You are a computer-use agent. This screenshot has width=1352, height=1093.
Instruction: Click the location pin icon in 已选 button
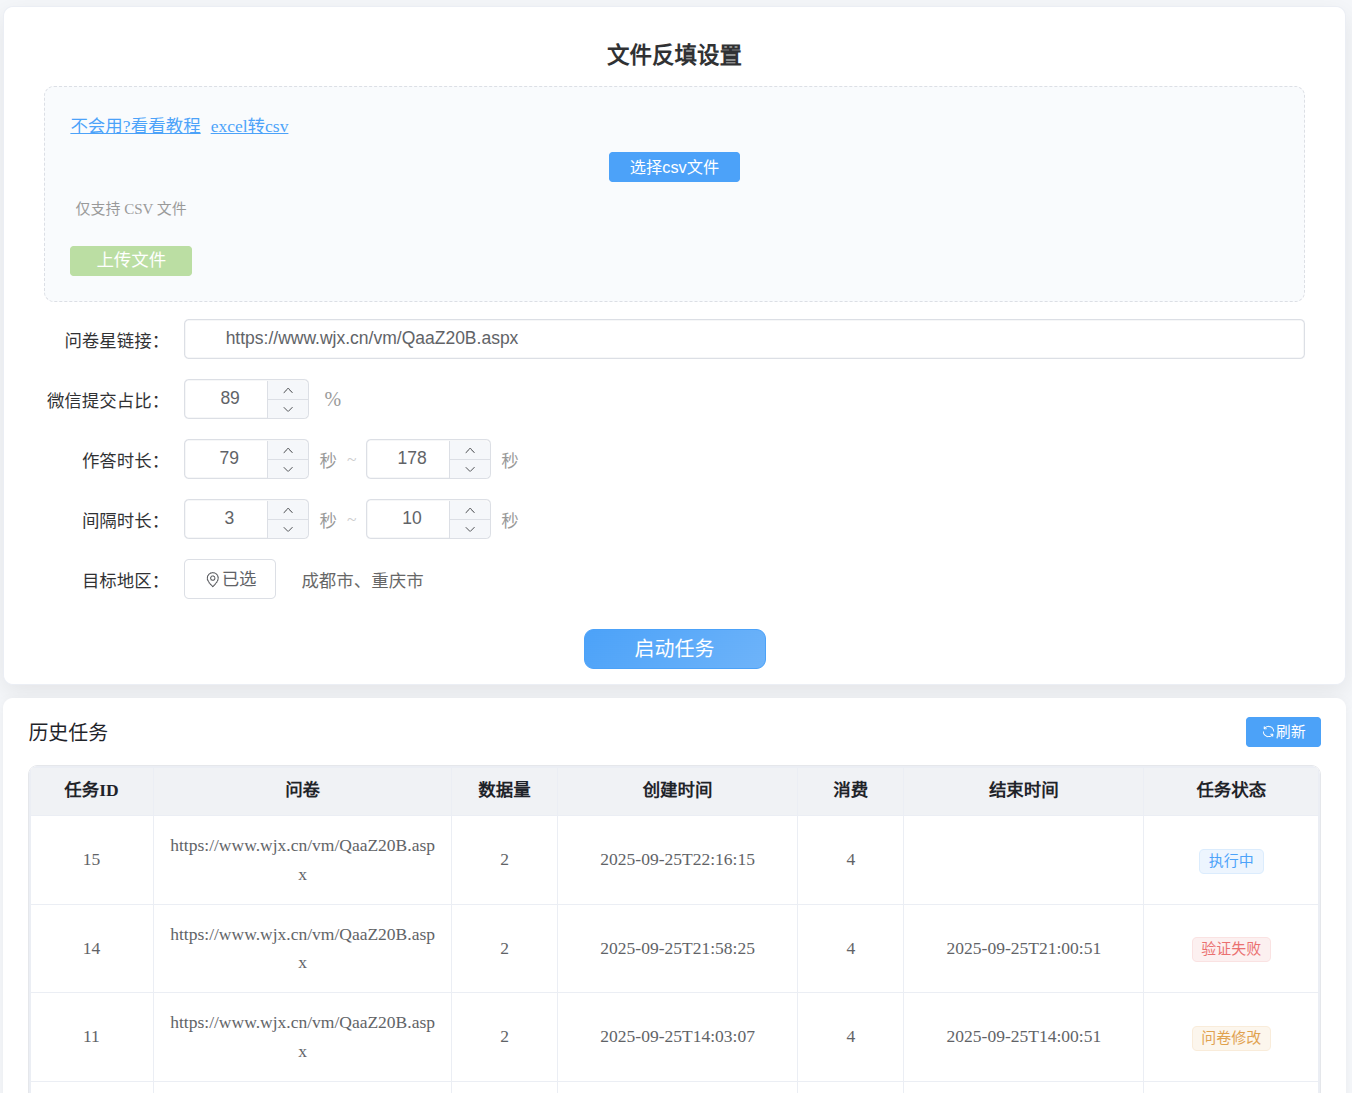(x=212, y=579)
